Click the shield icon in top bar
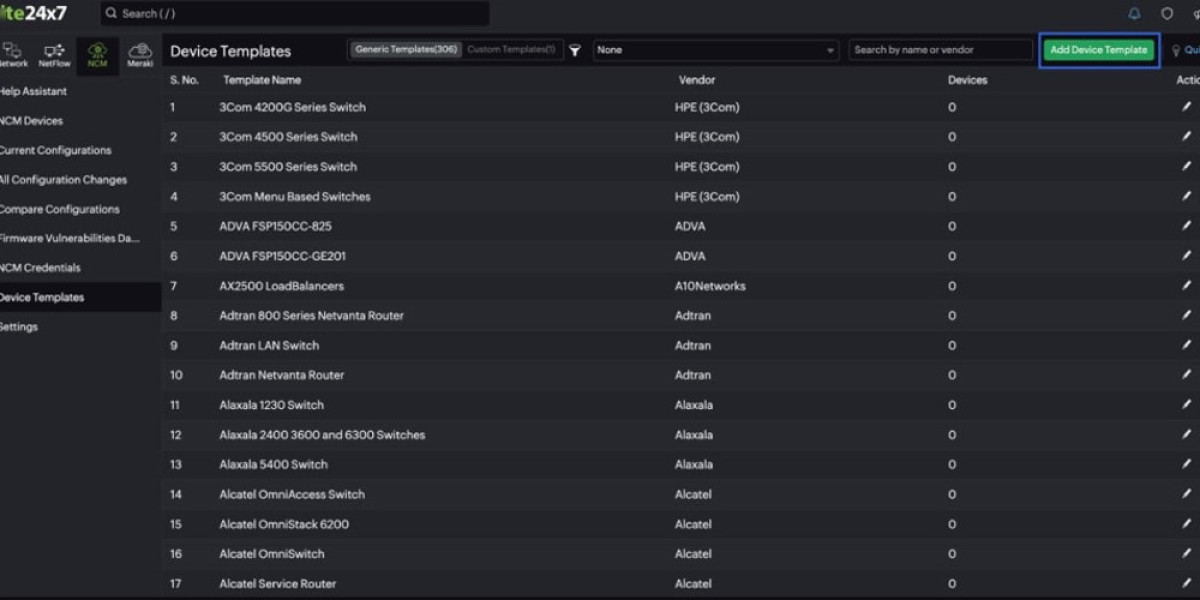1200x600 pixels. 1166,14
